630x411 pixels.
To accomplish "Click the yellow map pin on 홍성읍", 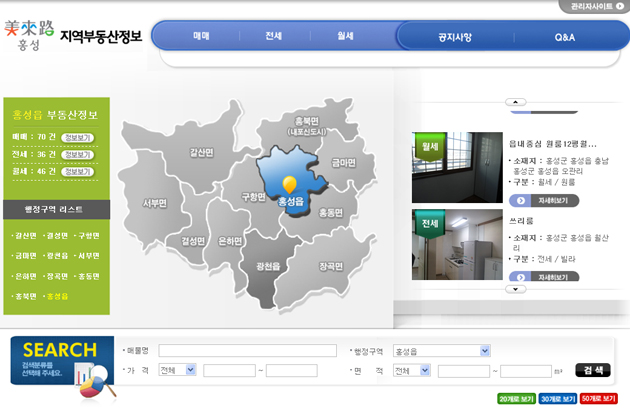I will pyautogui.click(x=290, y=184).
